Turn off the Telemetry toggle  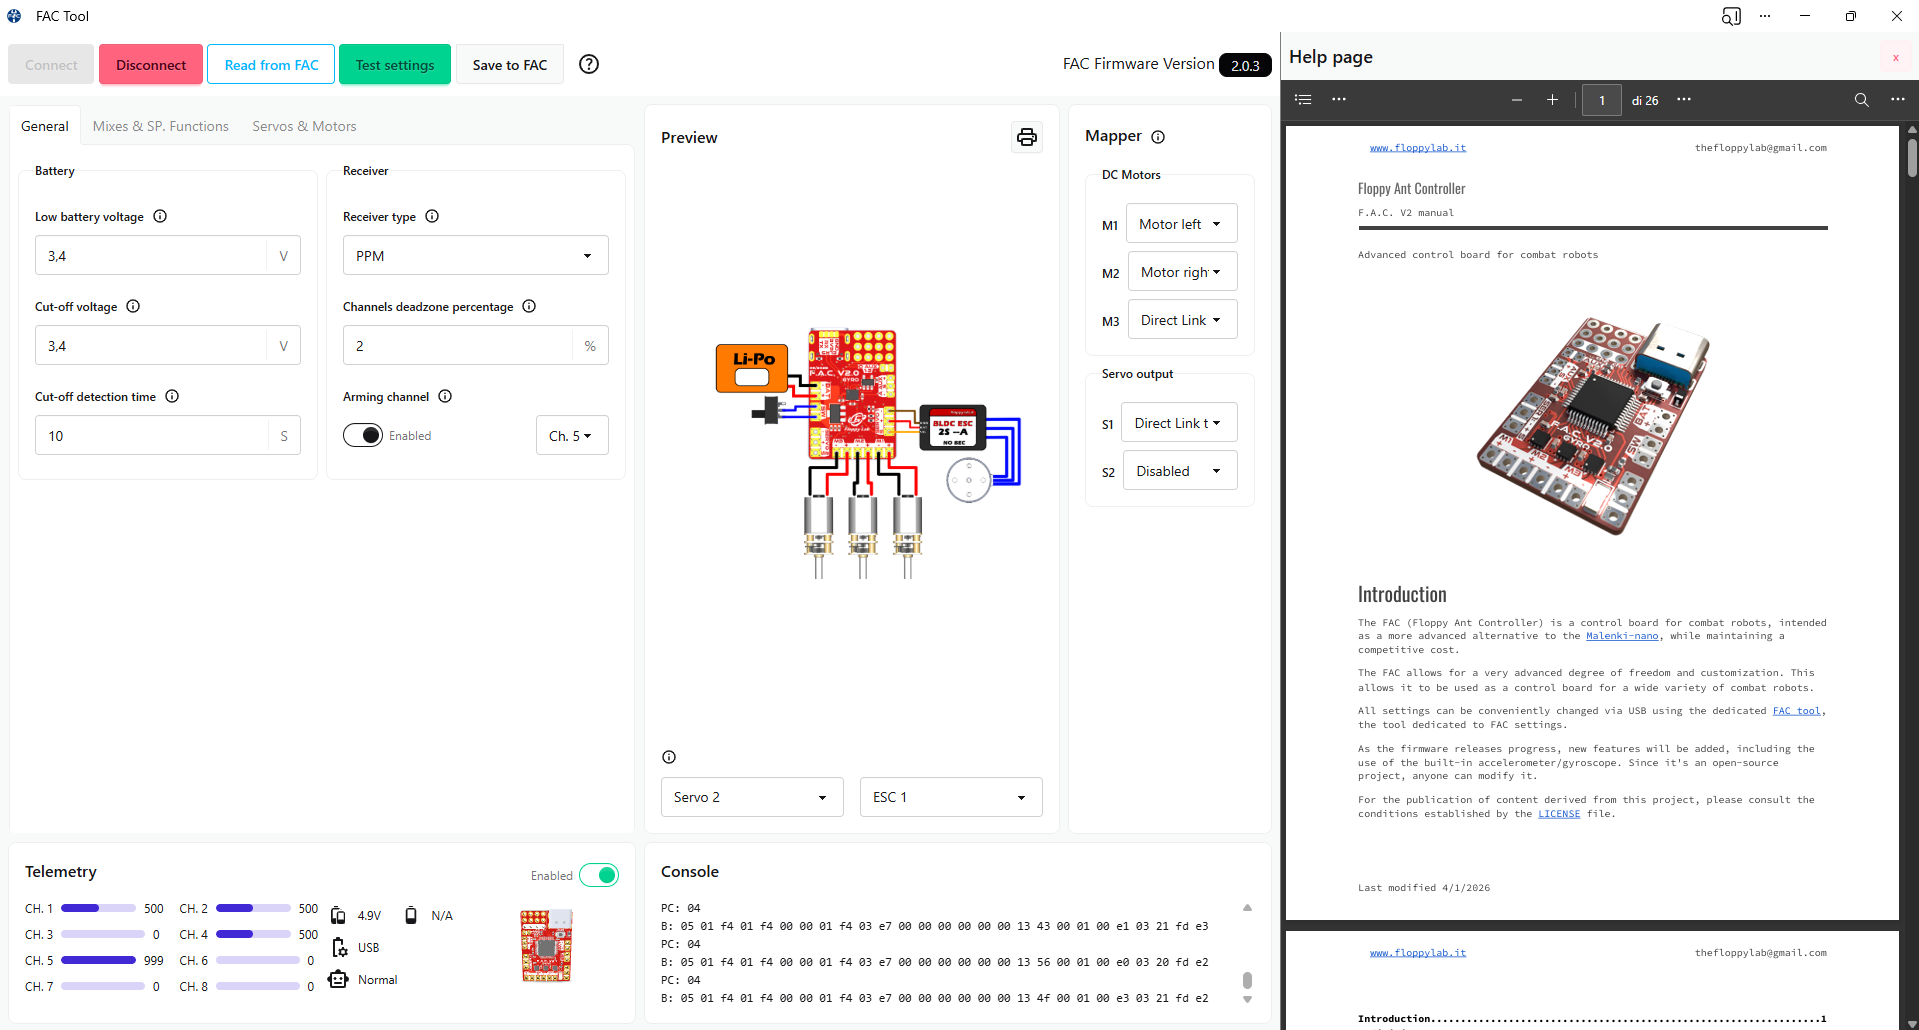point(599,875)
